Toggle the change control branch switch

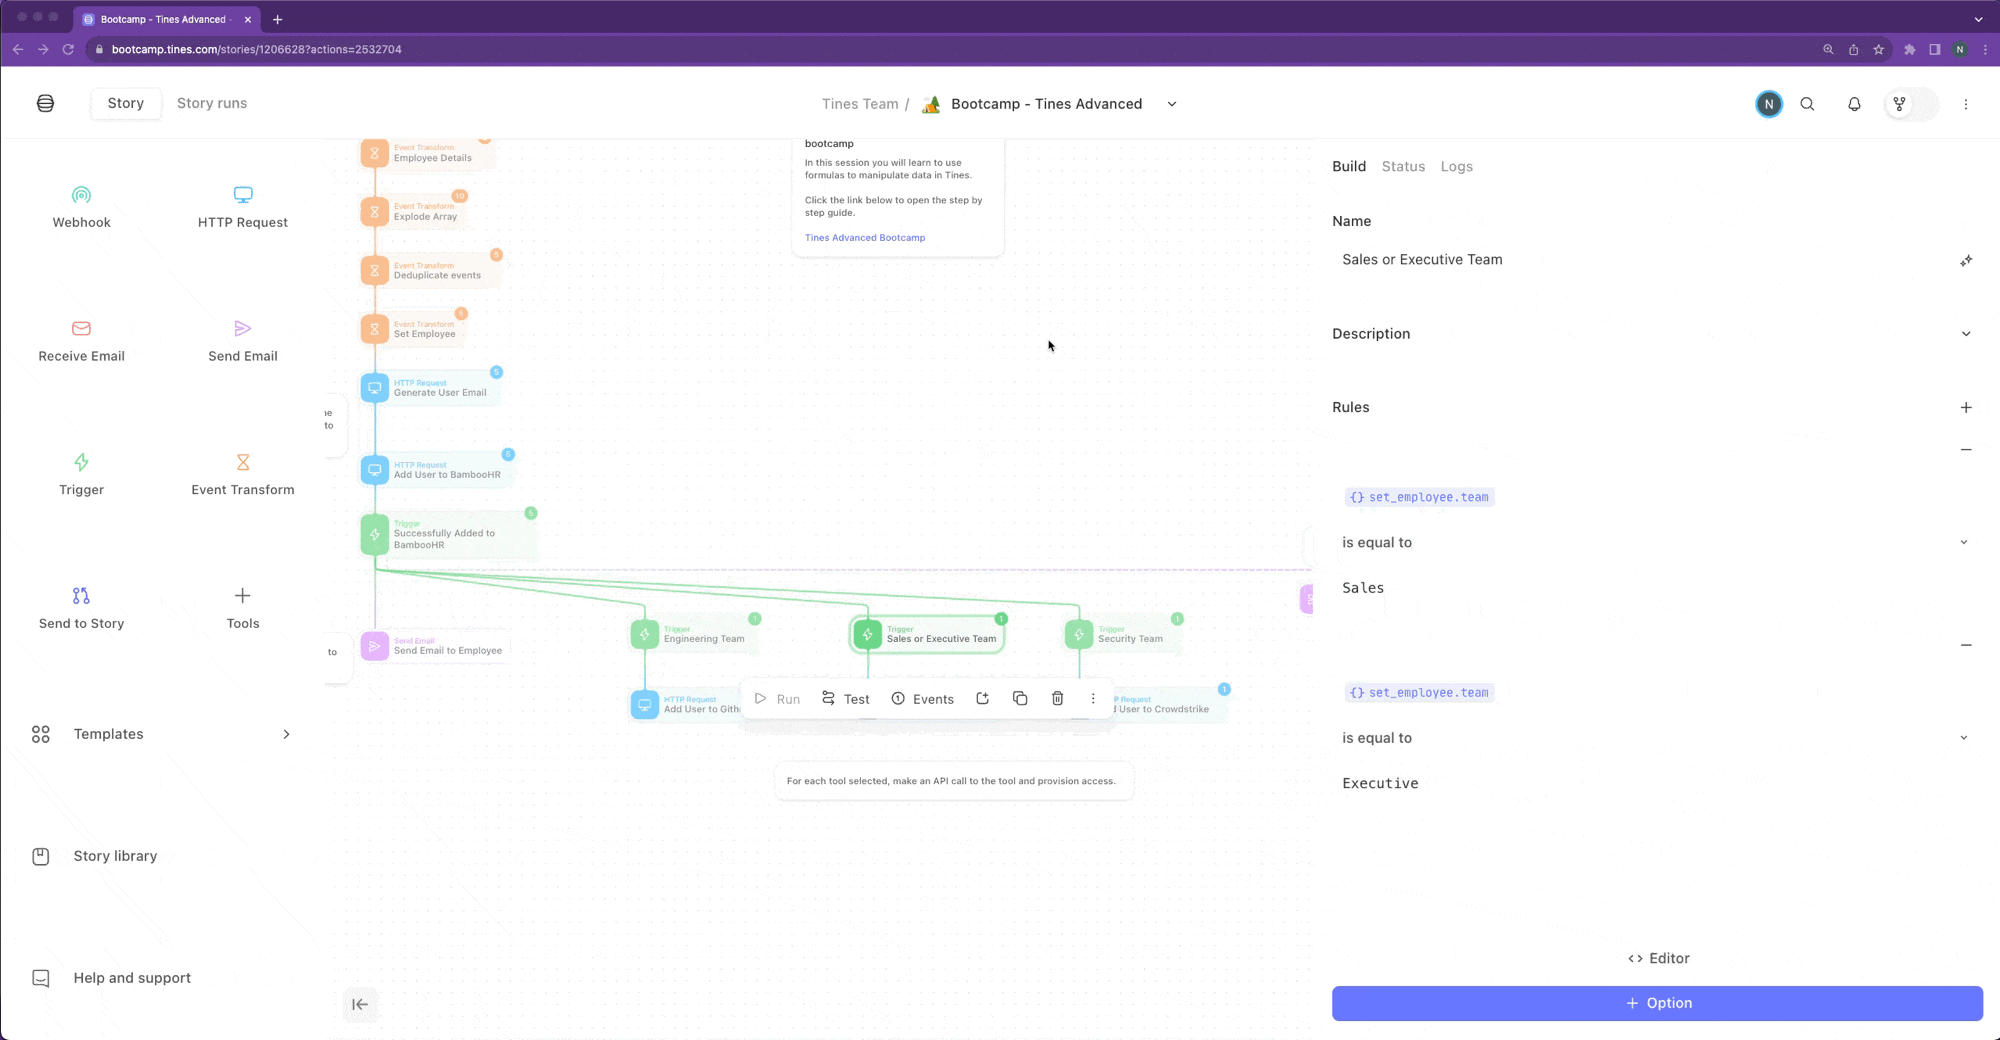pyautogui.click(x=1911, y=104)
